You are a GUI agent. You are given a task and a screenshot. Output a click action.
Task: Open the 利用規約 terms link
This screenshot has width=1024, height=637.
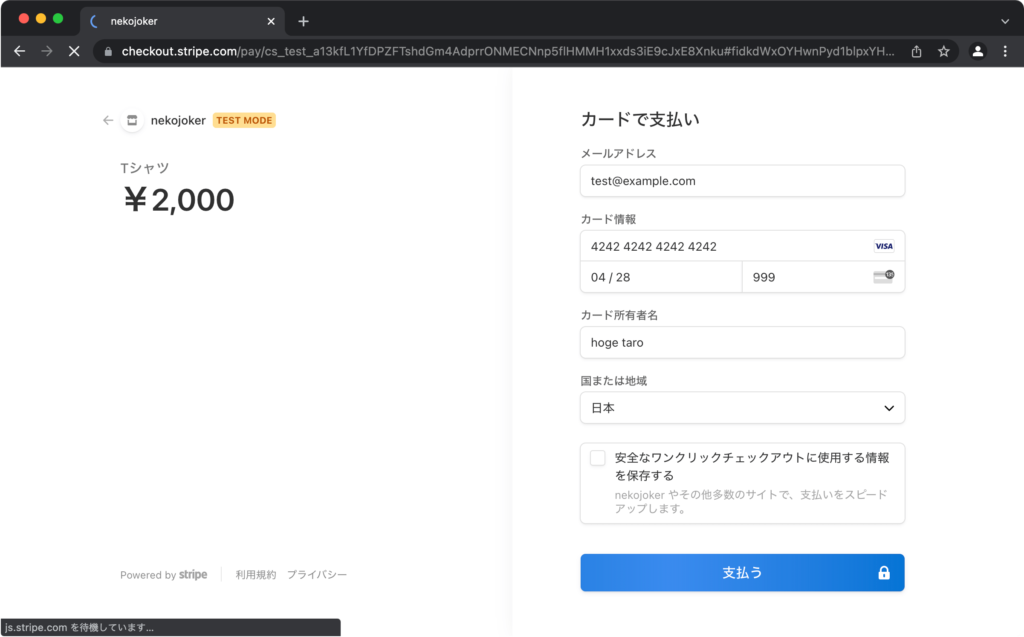coord(255,575)
